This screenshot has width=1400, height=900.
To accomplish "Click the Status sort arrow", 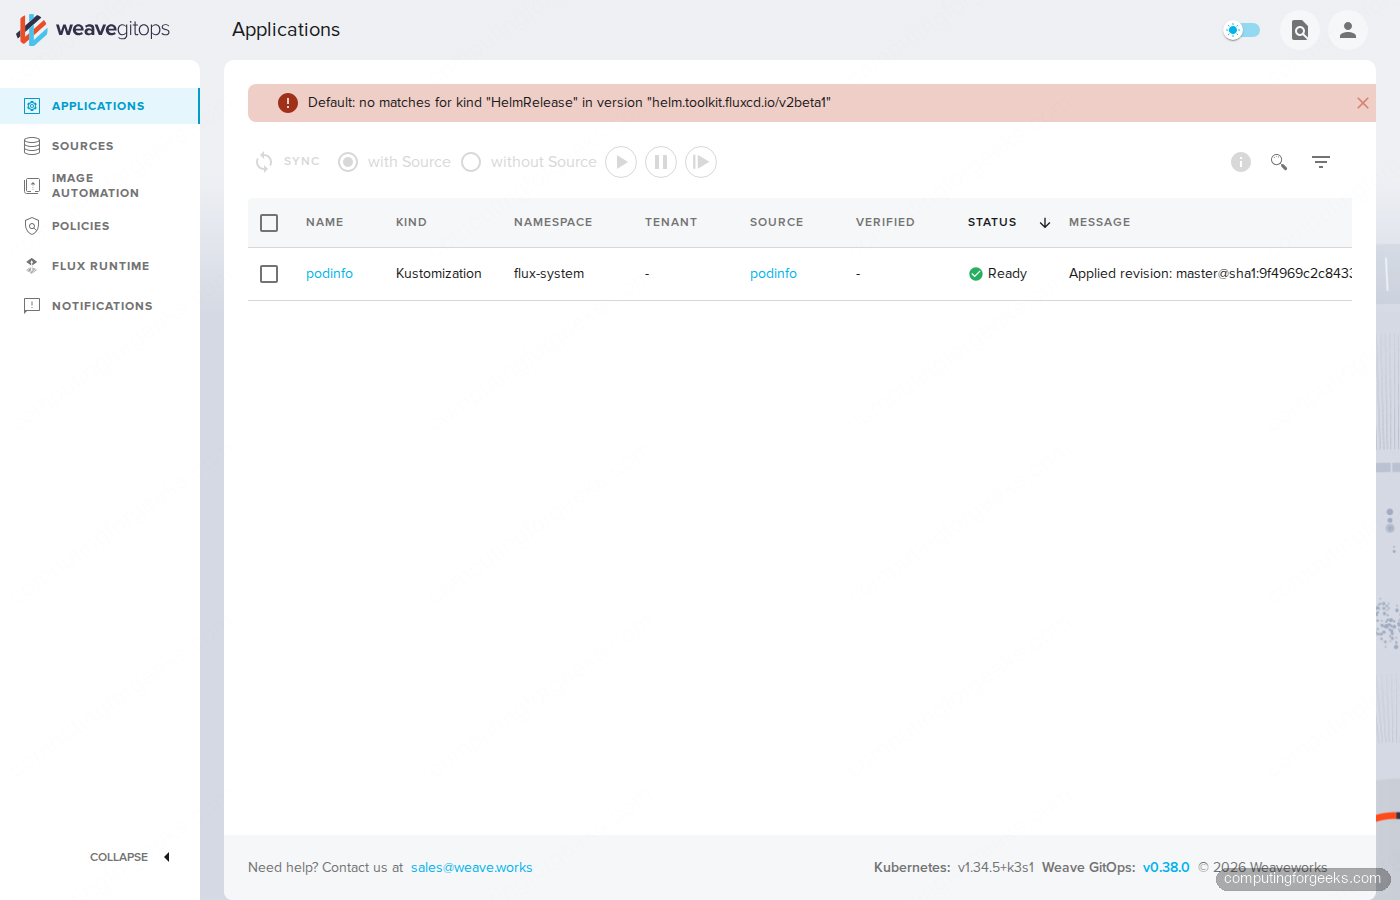I will (x=1045, y=223).
